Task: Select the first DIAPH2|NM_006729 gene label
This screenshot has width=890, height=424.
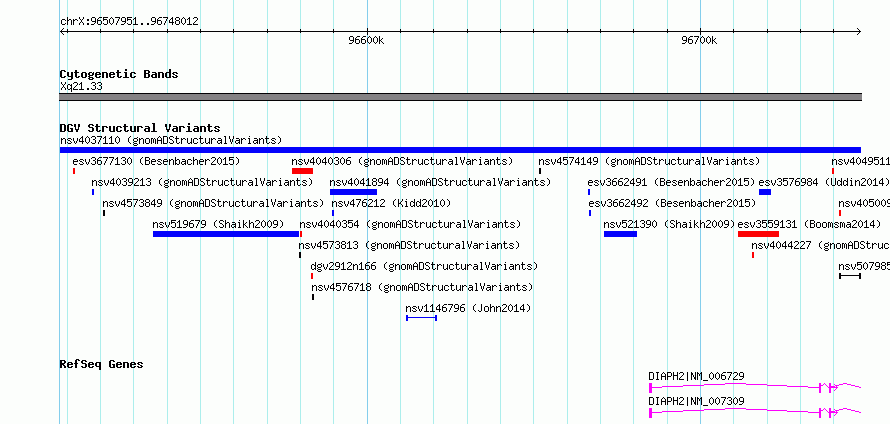Action: point(696,376)
